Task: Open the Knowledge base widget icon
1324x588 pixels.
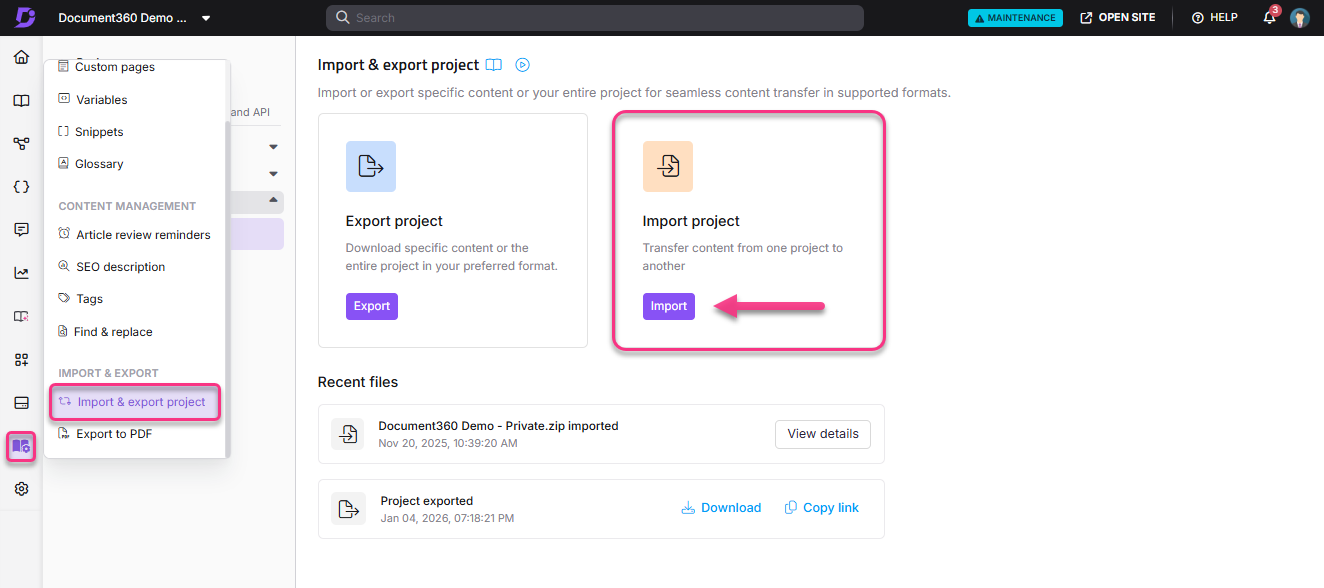Action: tap(21, 316)
